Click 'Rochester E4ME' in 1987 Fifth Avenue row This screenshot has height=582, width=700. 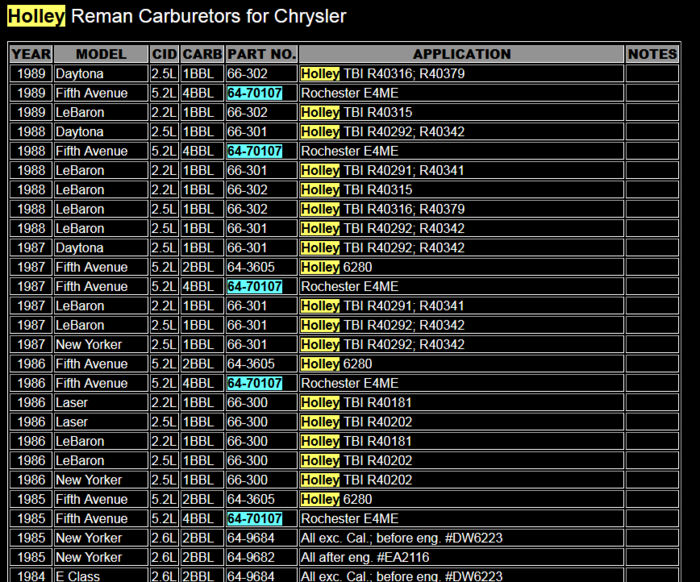[x=350, y=287]
